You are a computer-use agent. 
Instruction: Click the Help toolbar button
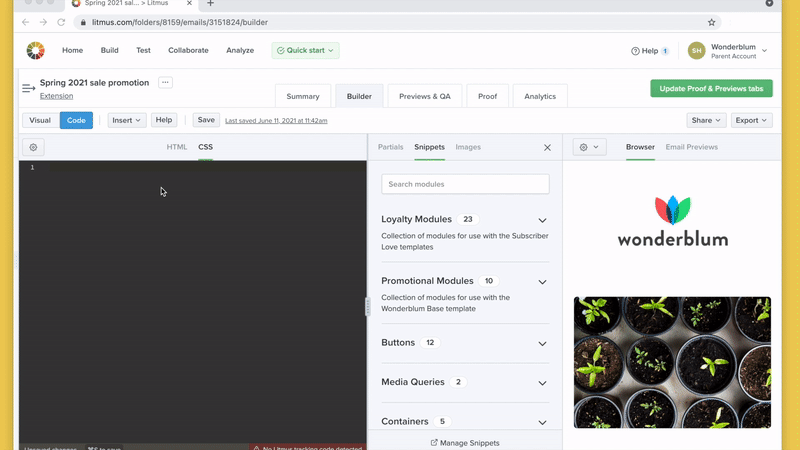pyautogui.click(x=164, y=120)
